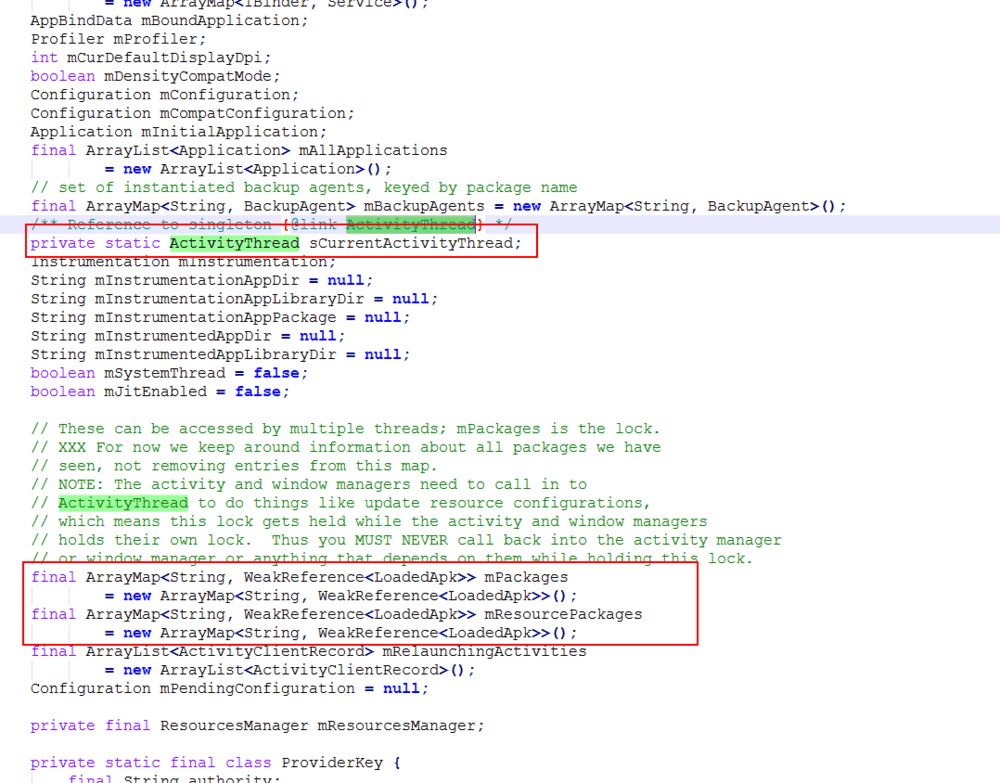Click the "ProviderKey" class name
This screenshot has width=1000, height=783.
coord(332,763)
